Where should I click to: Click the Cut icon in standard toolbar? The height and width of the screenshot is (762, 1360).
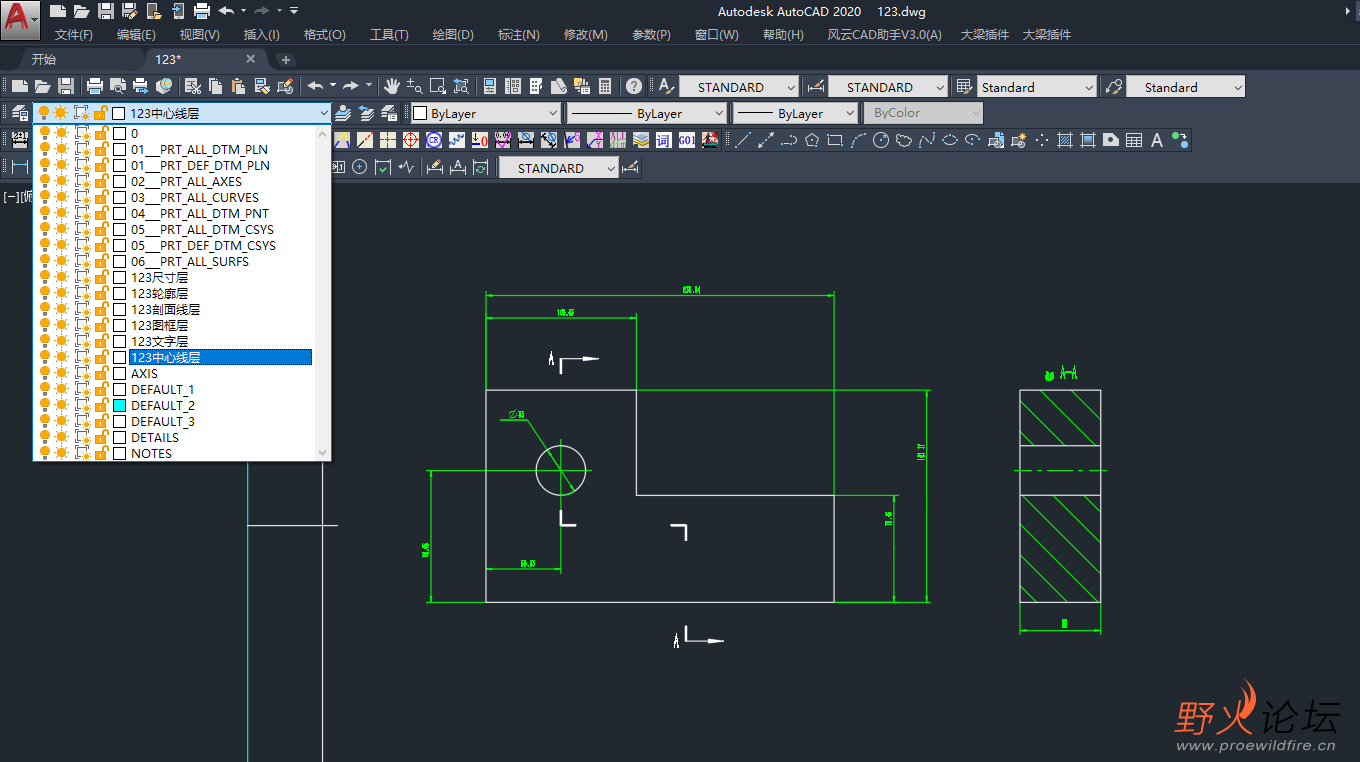[193, 87]
